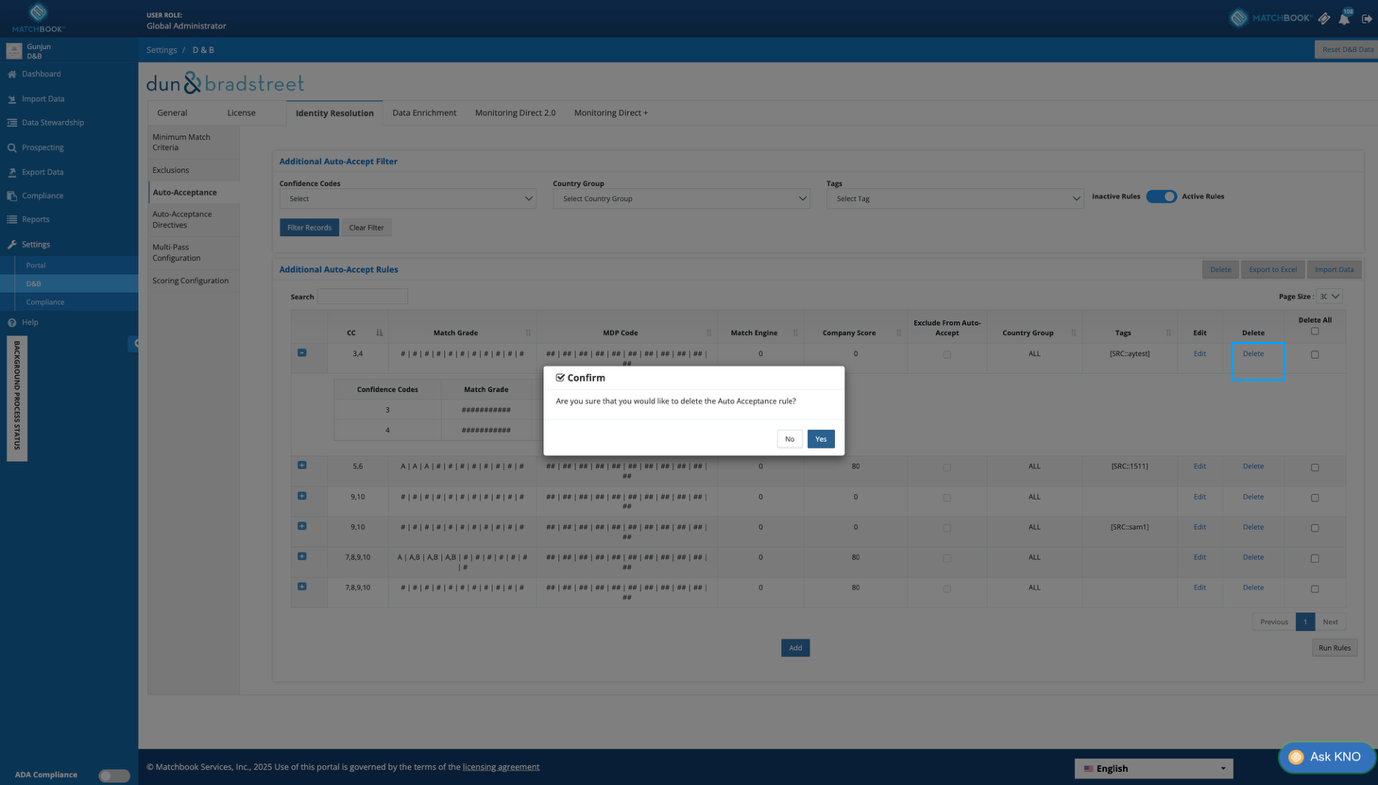Click the Settings wrench icon
The width and height of the screenshot is (1378, 785).
coord(12,244)
